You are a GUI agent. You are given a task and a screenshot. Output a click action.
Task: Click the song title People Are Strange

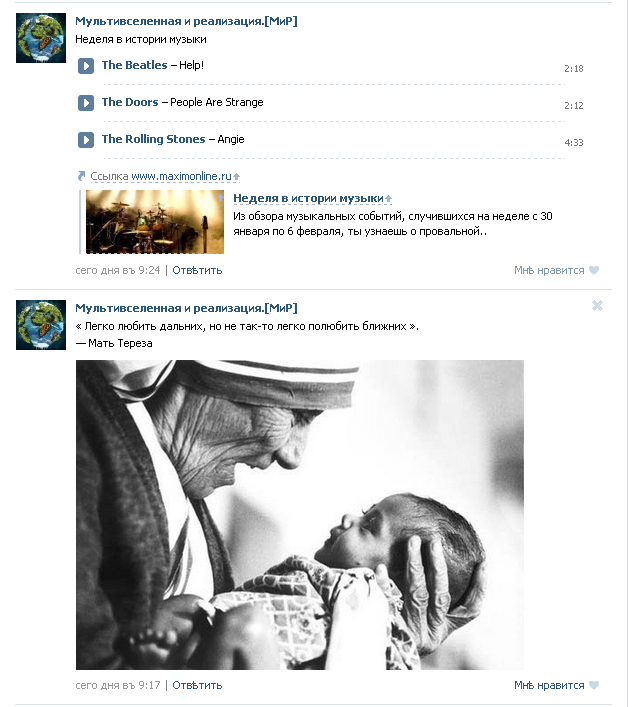216,102
